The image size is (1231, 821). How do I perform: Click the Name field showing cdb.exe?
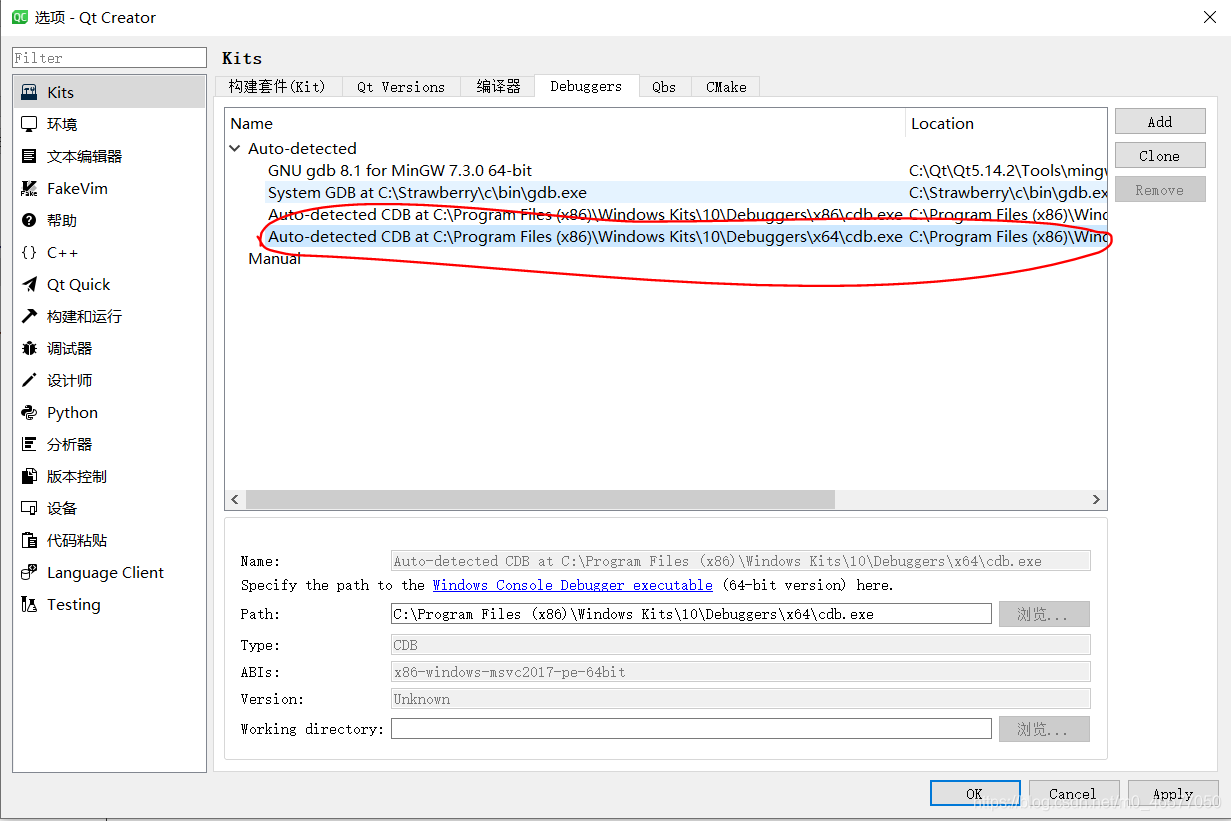741,561
